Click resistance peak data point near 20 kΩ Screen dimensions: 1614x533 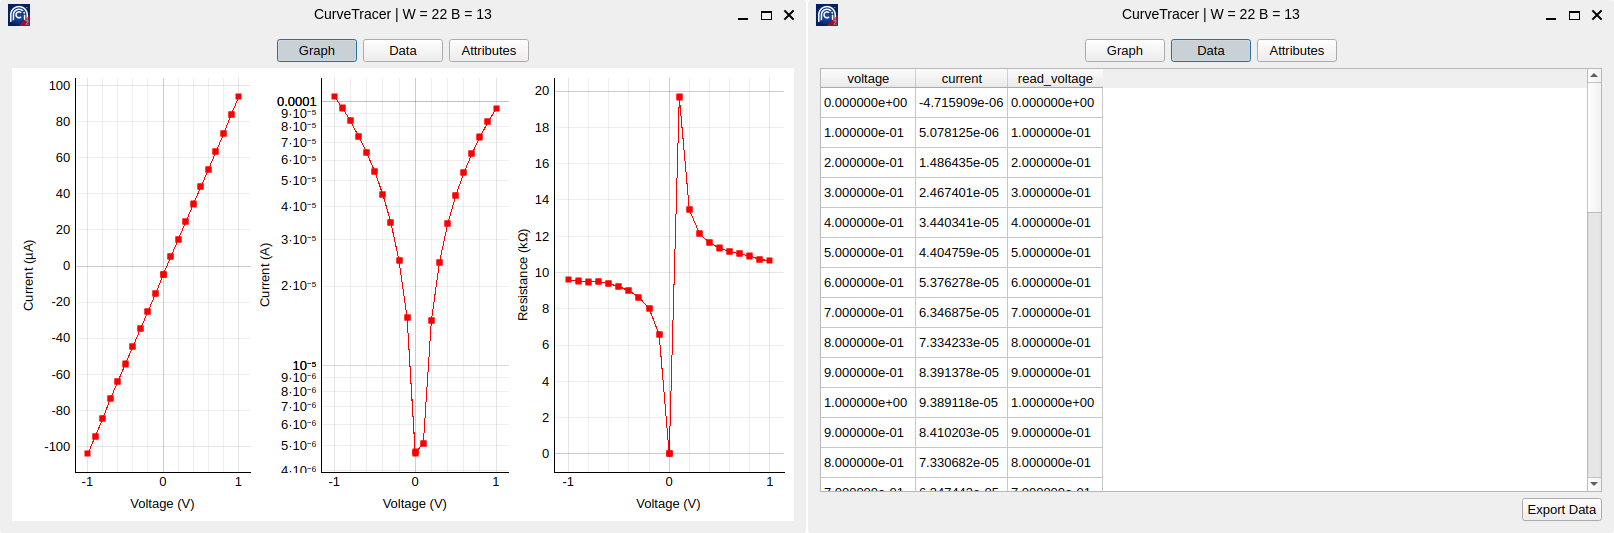679,97
